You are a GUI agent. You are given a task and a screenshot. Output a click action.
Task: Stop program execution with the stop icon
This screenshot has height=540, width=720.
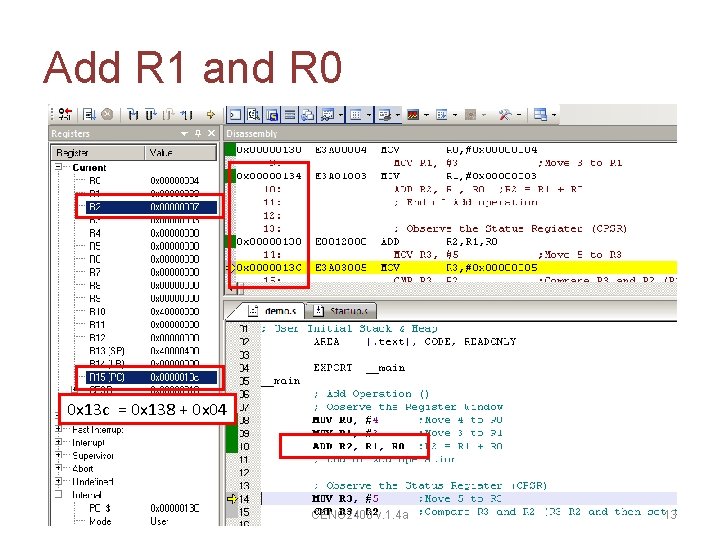tap(107, 114)
